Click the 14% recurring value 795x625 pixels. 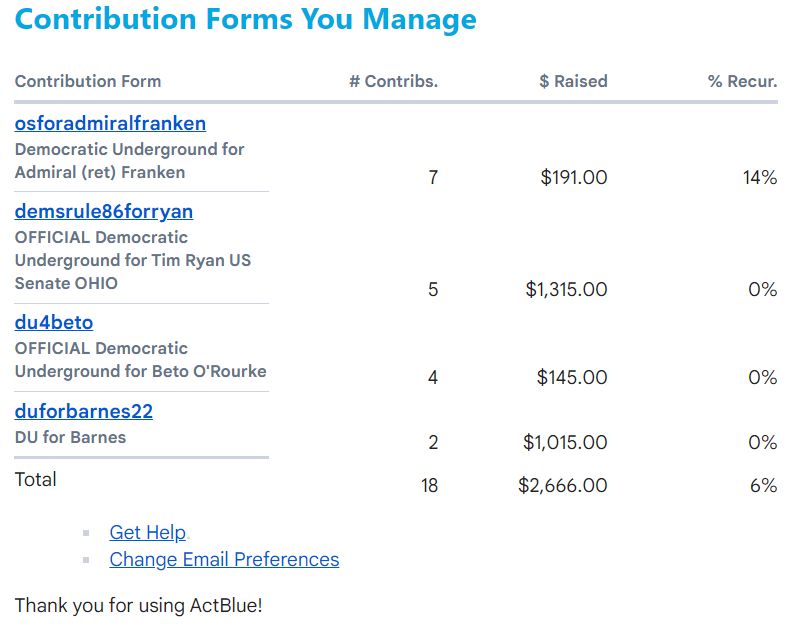tap(760, 178)
